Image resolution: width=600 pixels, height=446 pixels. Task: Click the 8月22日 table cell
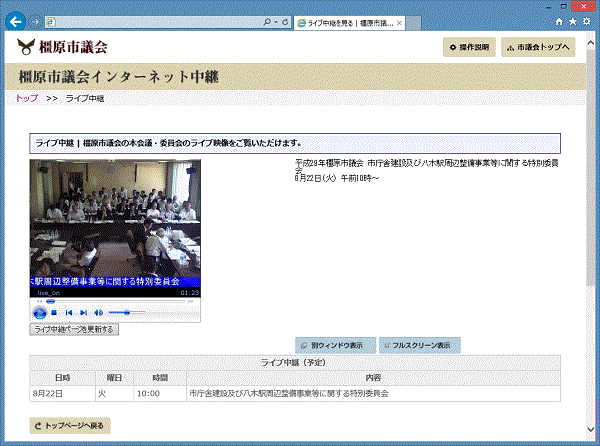62,394
